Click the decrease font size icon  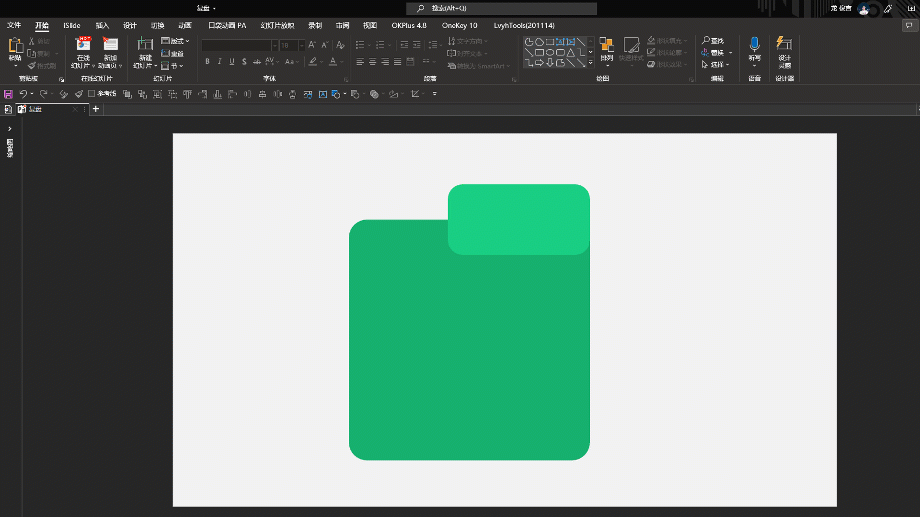324,45
